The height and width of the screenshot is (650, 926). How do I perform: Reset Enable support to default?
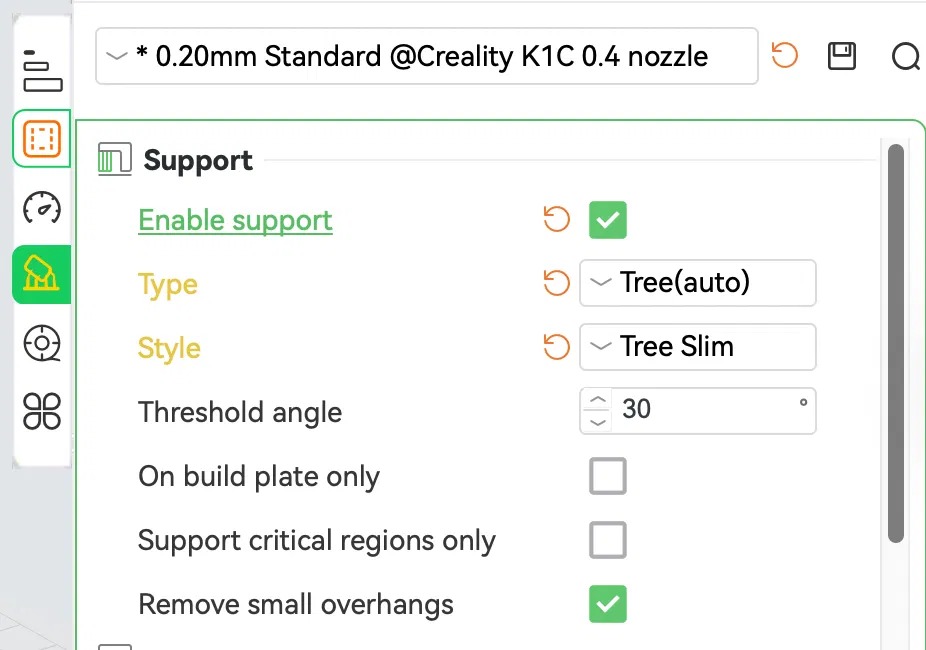[x=556, y=219]
